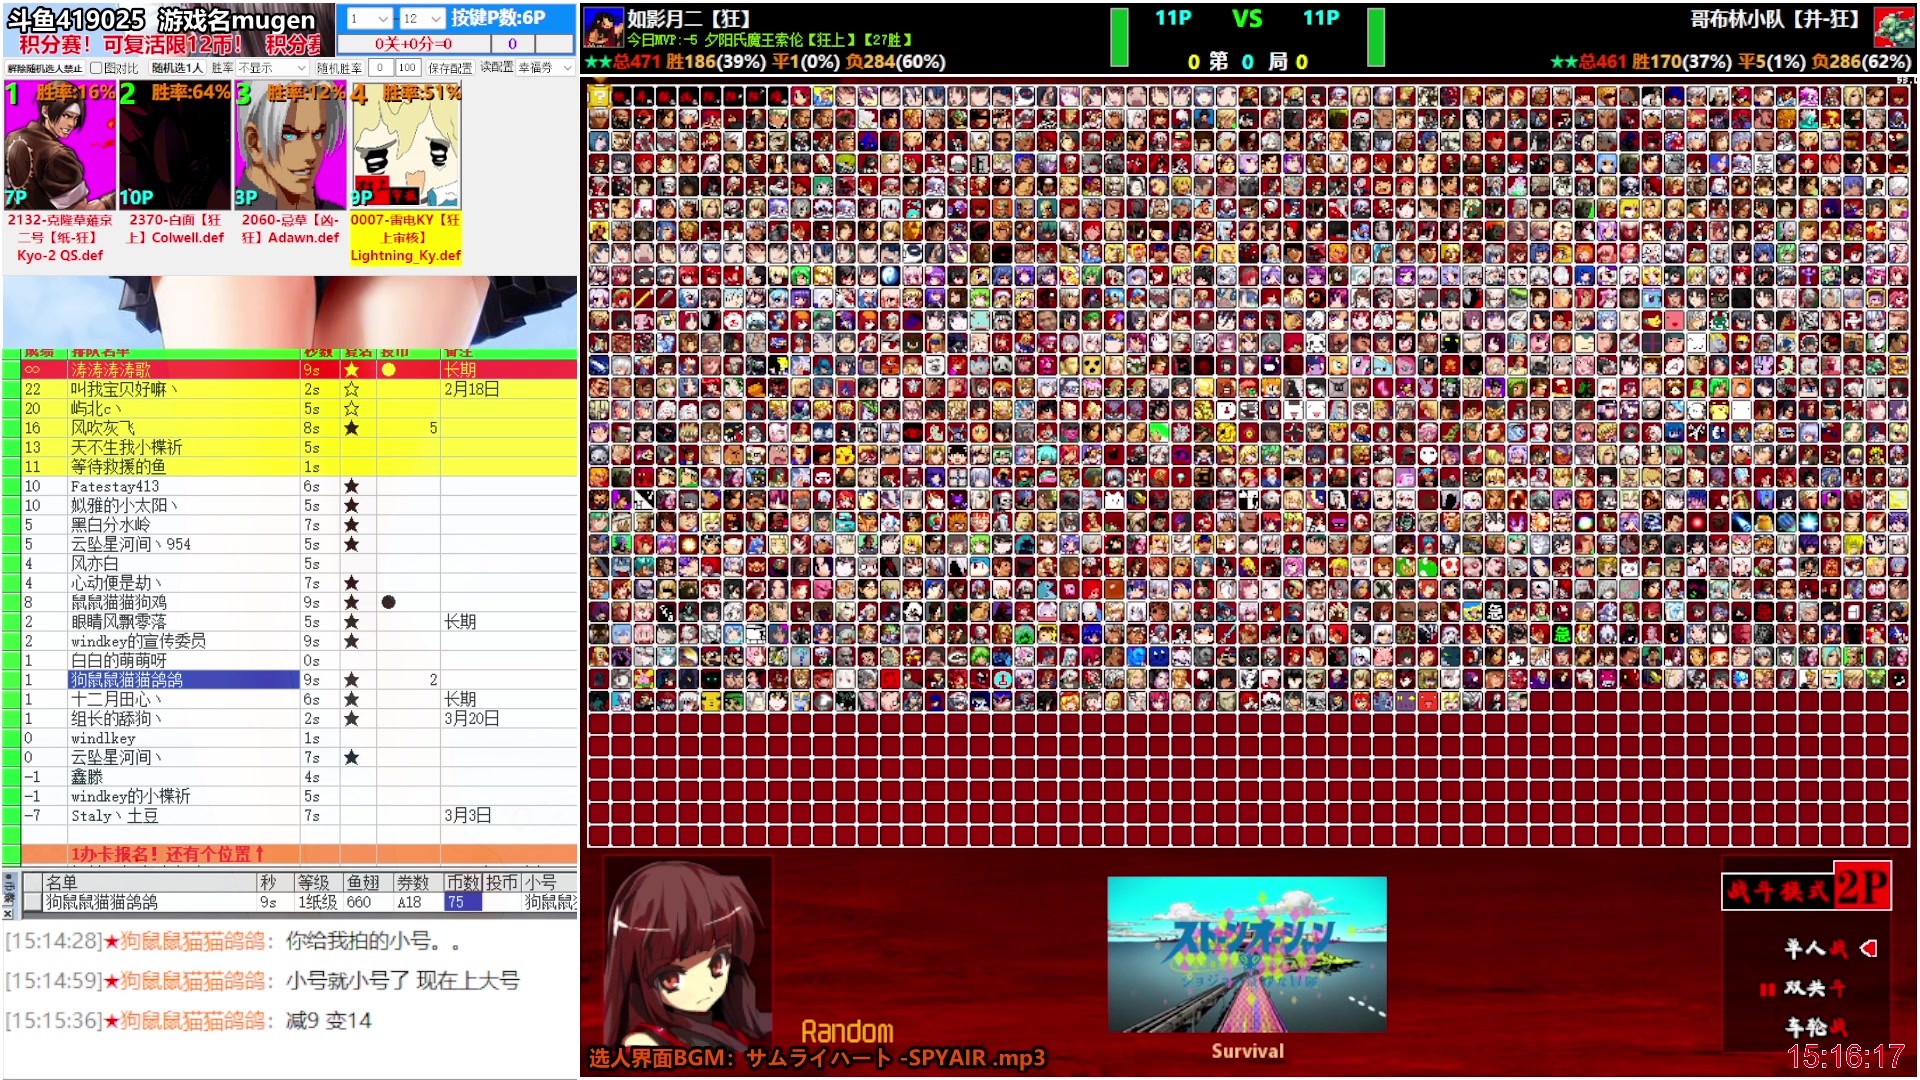
Task: Choose the middle battle mode option
Action: (1814, 988)
